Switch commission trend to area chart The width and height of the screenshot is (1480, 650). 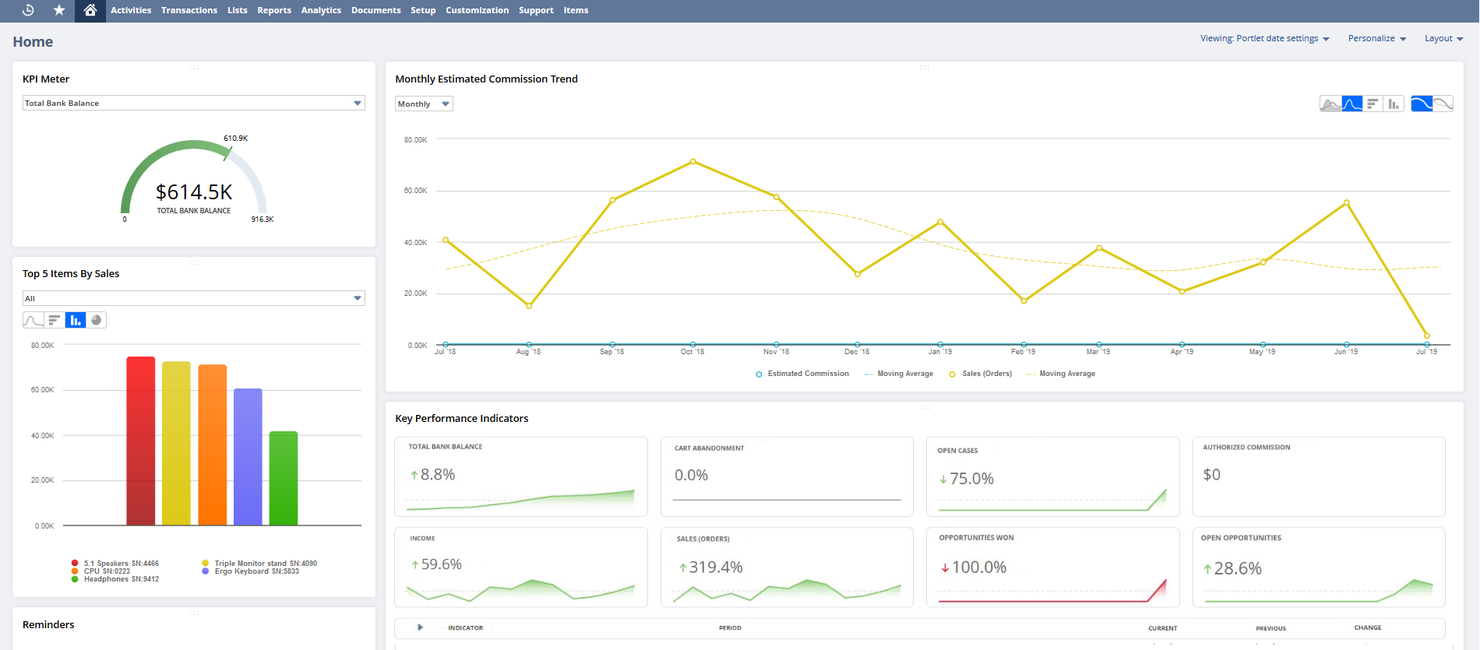[1330, 103]
